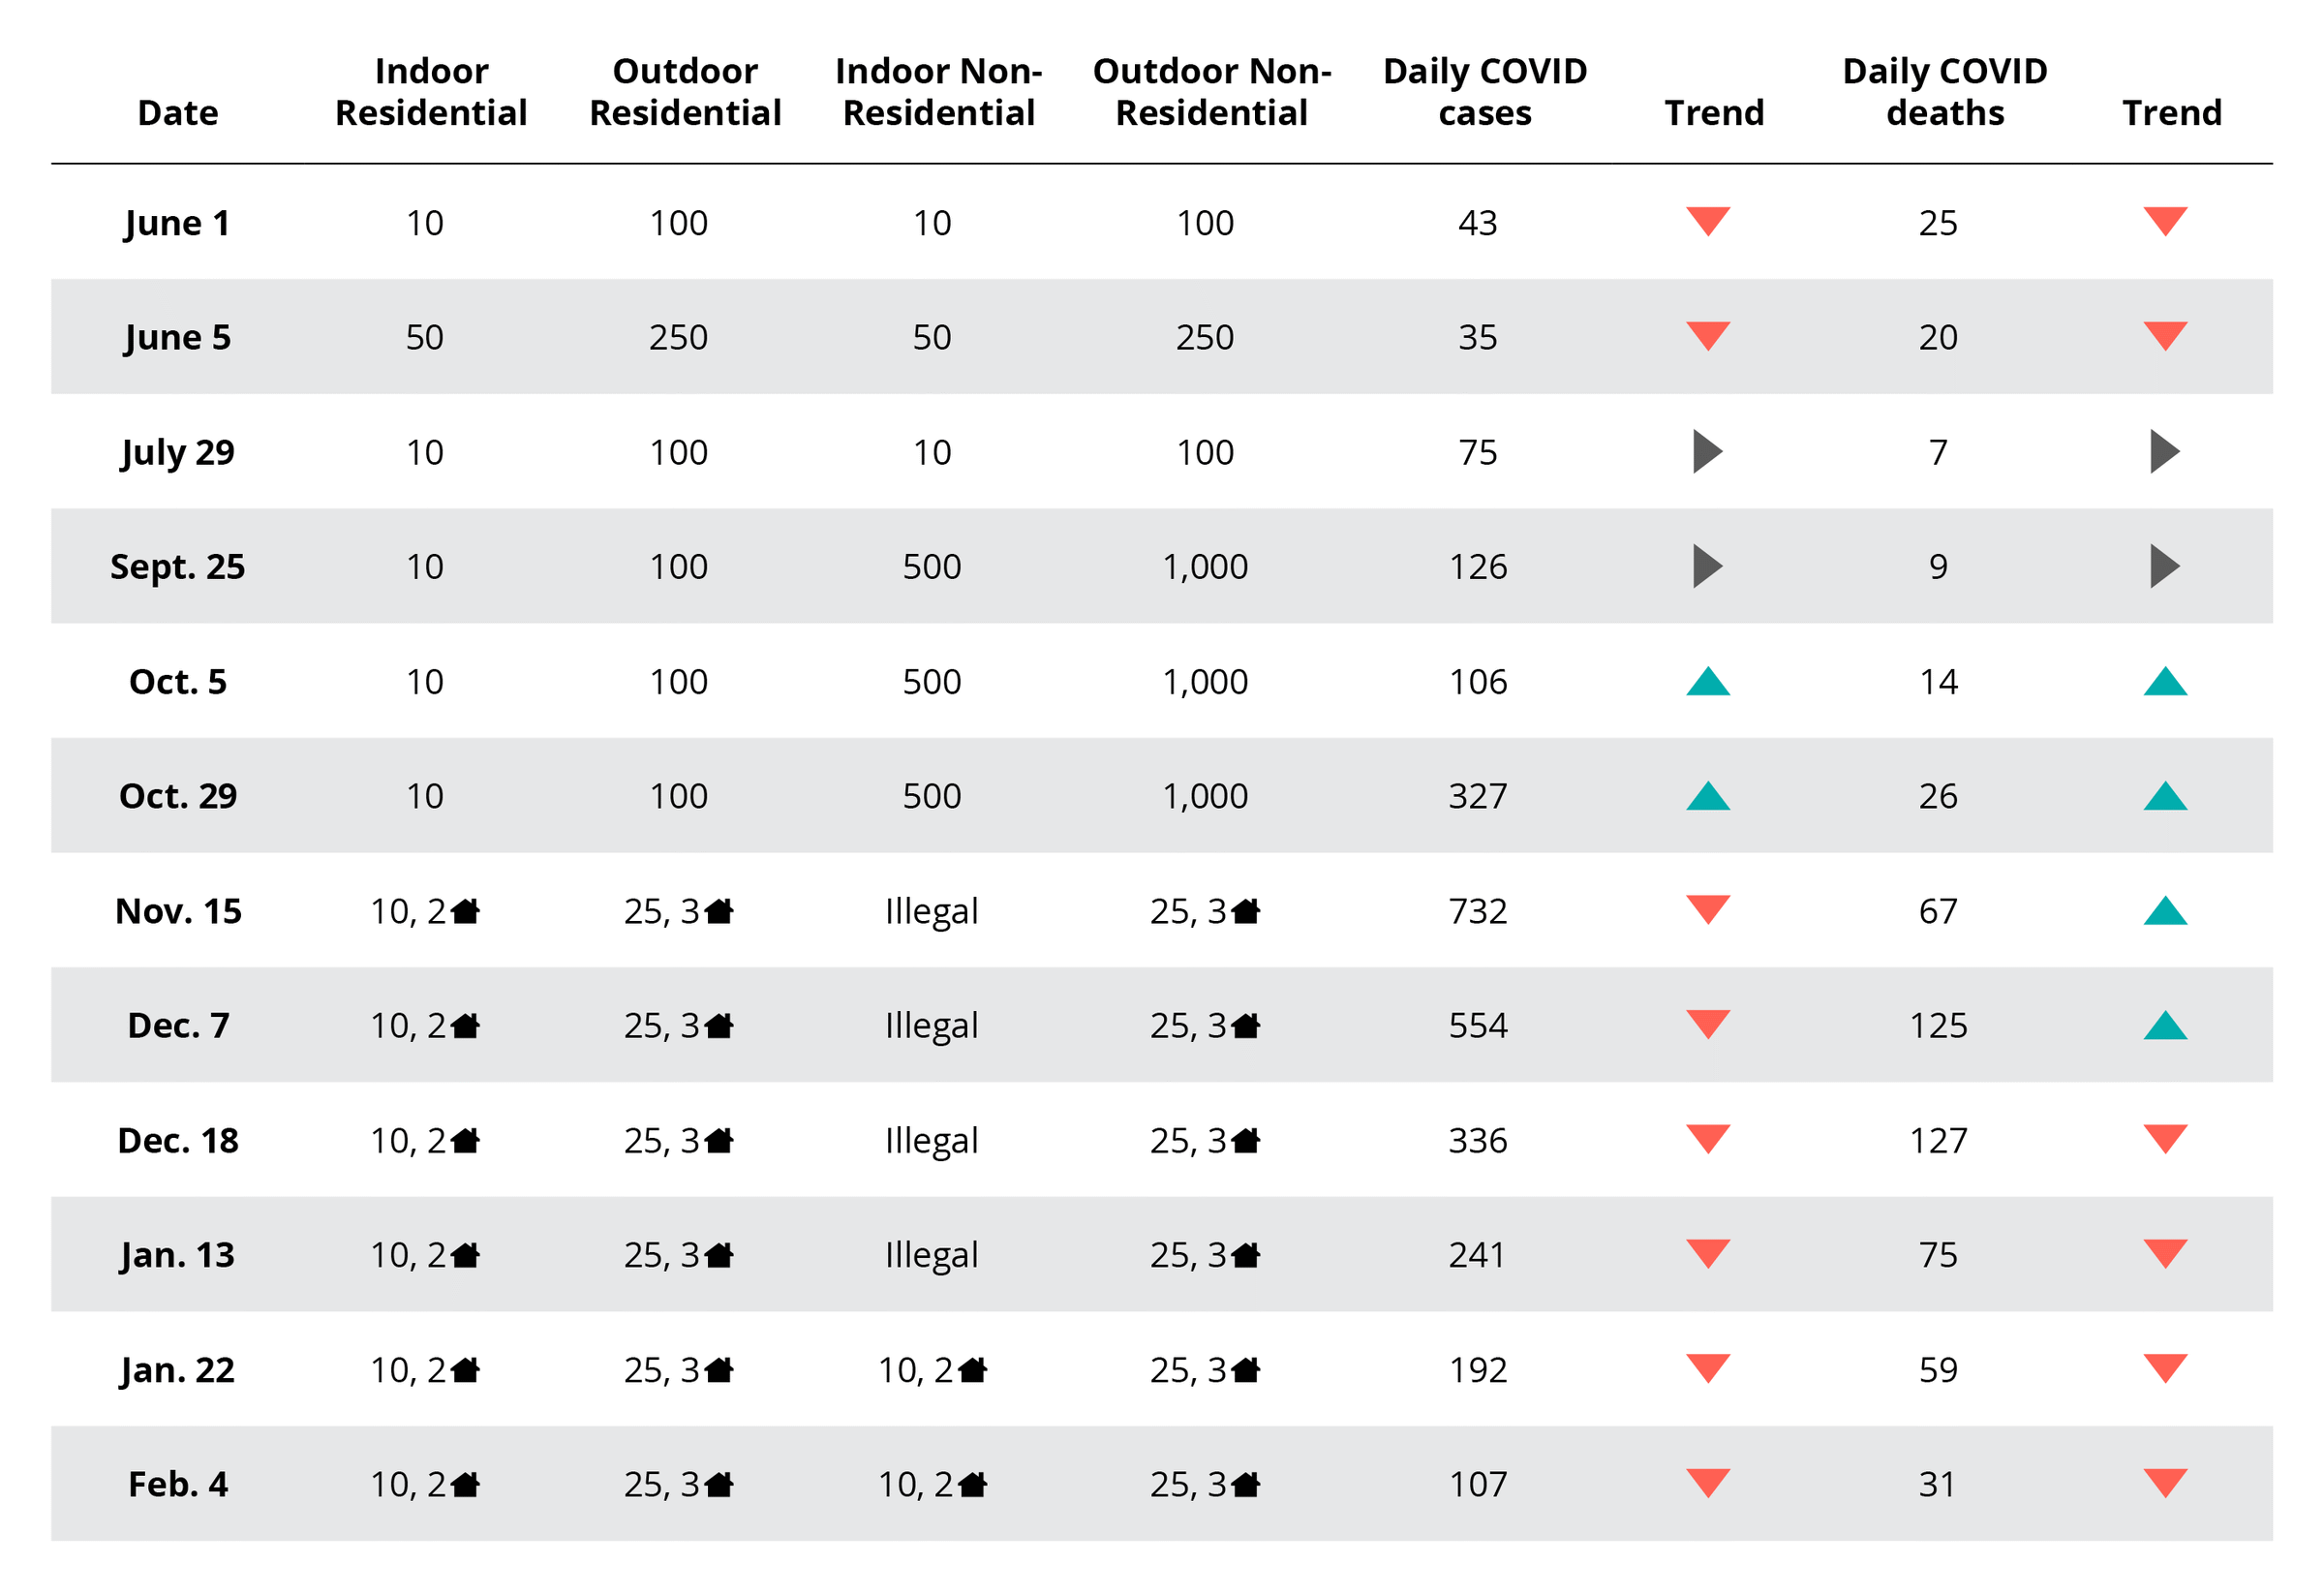This screenshot has height=1595, width=2324.
Task: Click the red down arrow in June 1 cases trend
Action: click(1708, 220)
